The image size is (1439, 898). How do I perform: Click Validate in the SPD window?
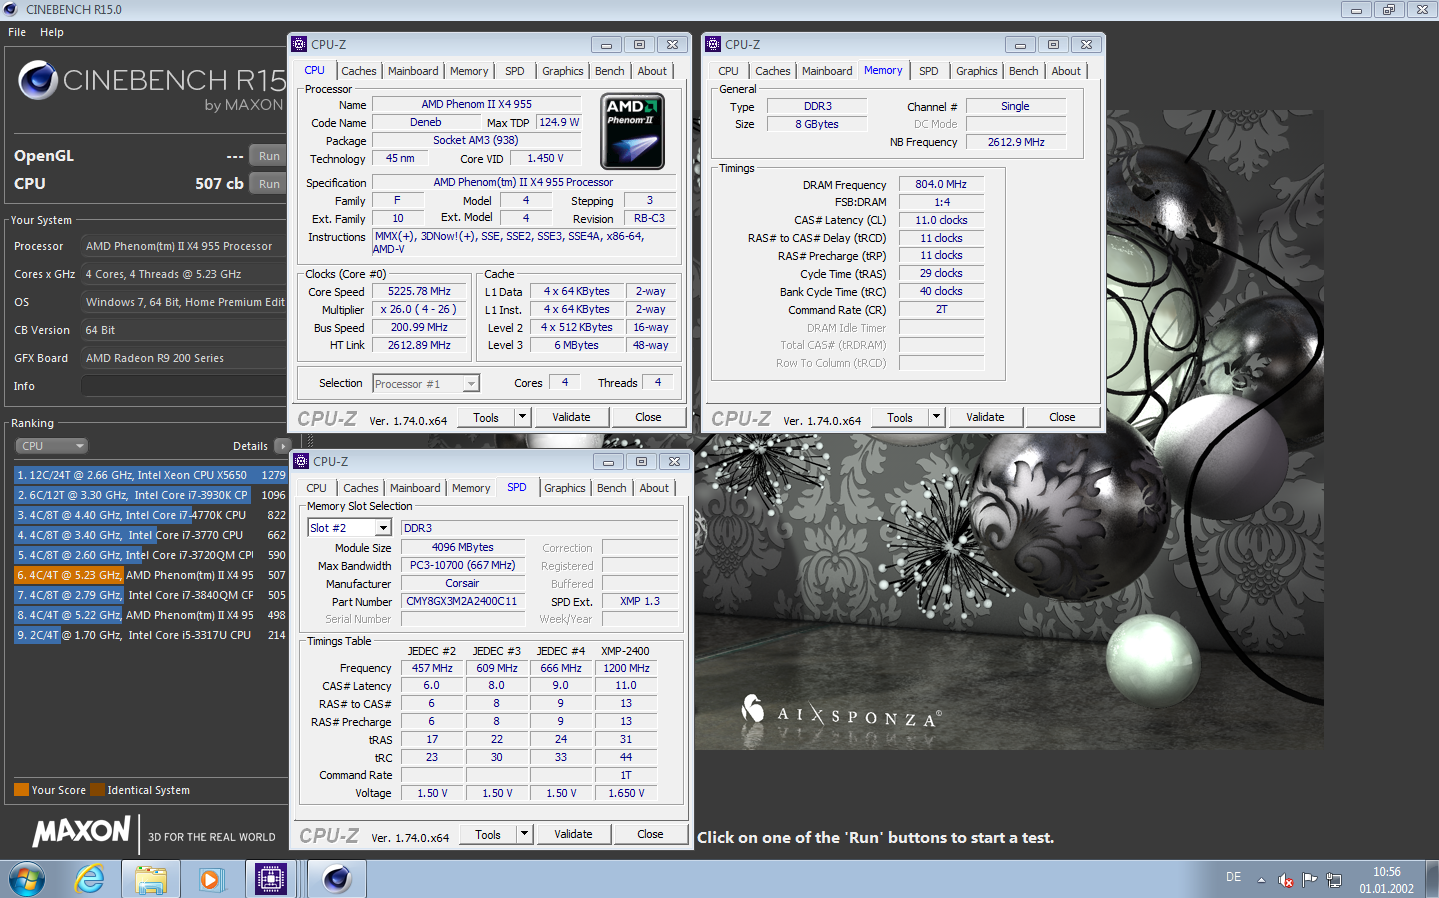coord(573,834)
